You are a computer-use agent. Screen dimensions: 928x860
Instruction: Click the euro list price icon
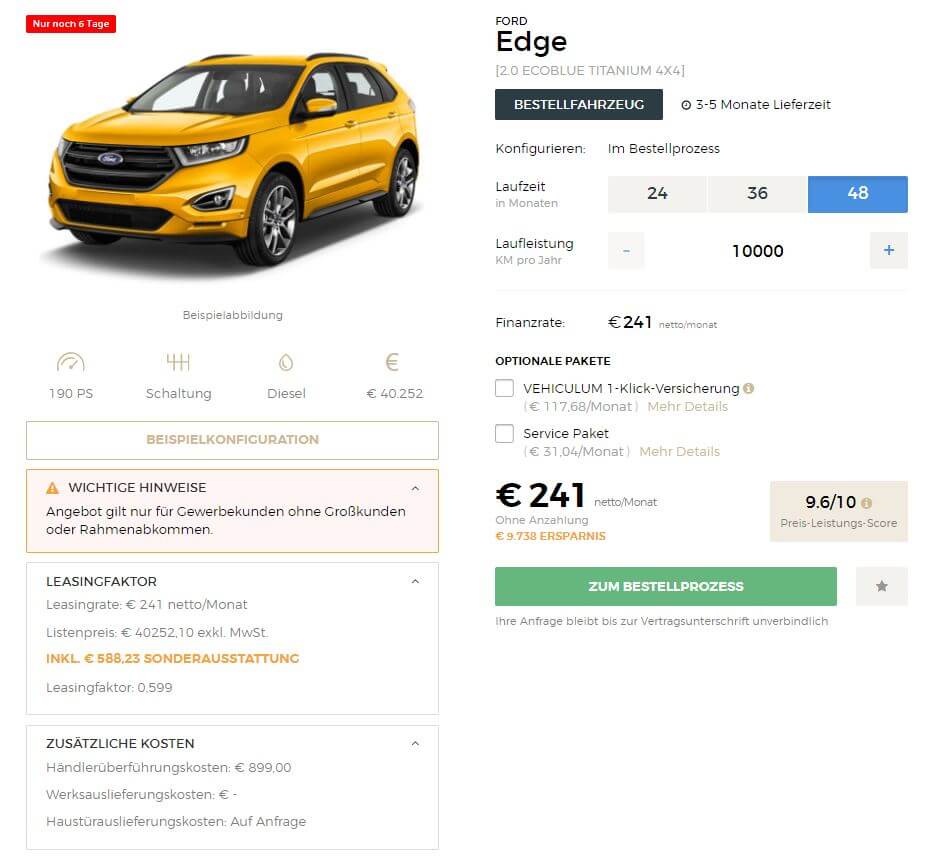tap(392, 362)
